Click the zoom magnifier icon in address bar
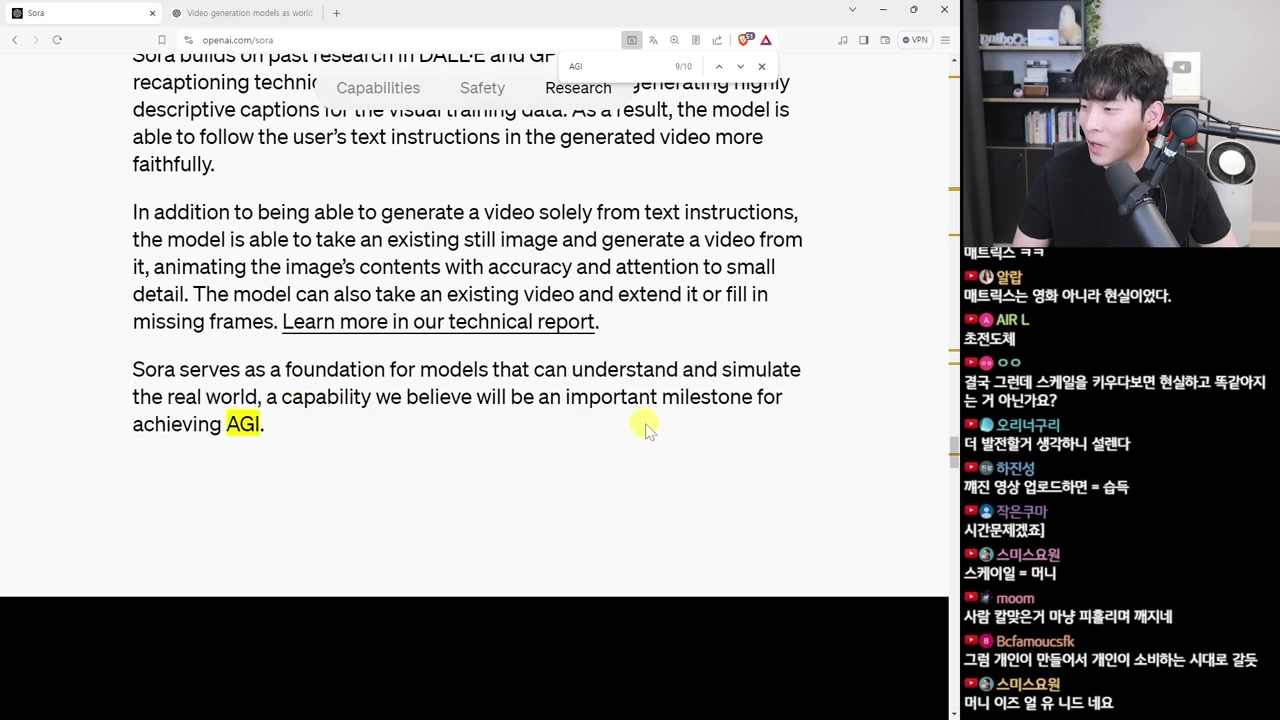The height and width of the screenshot is (720, 1280). point(674,40)
